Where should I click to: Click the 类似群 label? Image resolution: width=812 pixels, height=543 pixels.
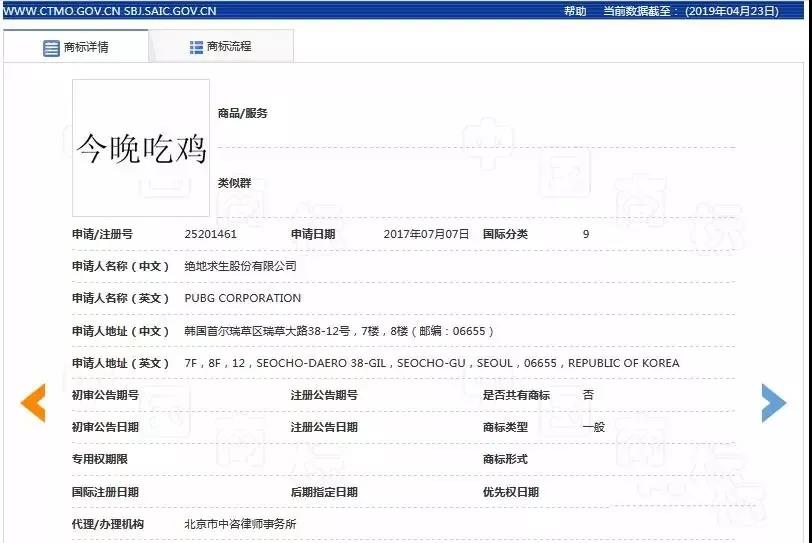coord(234,183)
